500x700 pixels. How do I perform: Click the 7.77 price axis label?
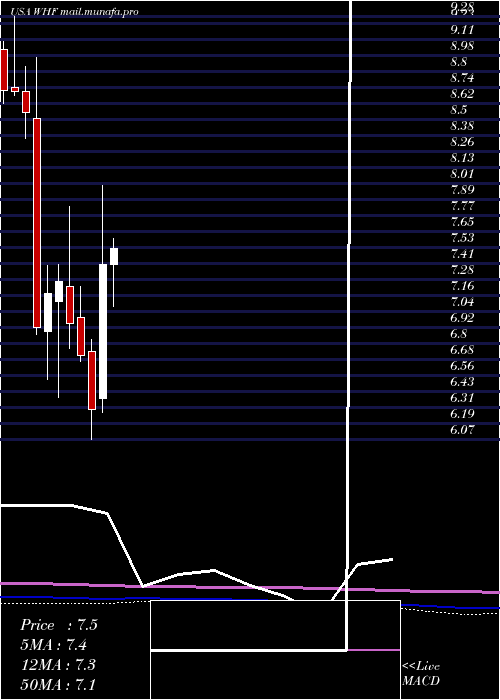click(x=462, y=206)
